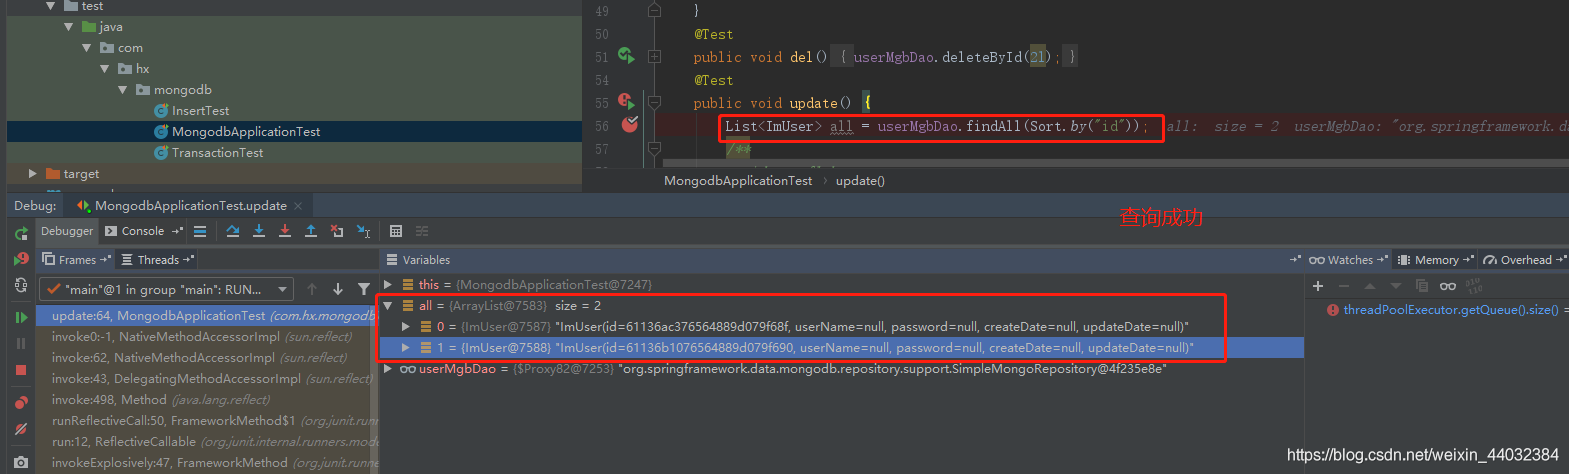Viewport: 1569px width, 474px height.
Task: Click MongodbApplicationTest breadcrumb
Action: point(738,181)
